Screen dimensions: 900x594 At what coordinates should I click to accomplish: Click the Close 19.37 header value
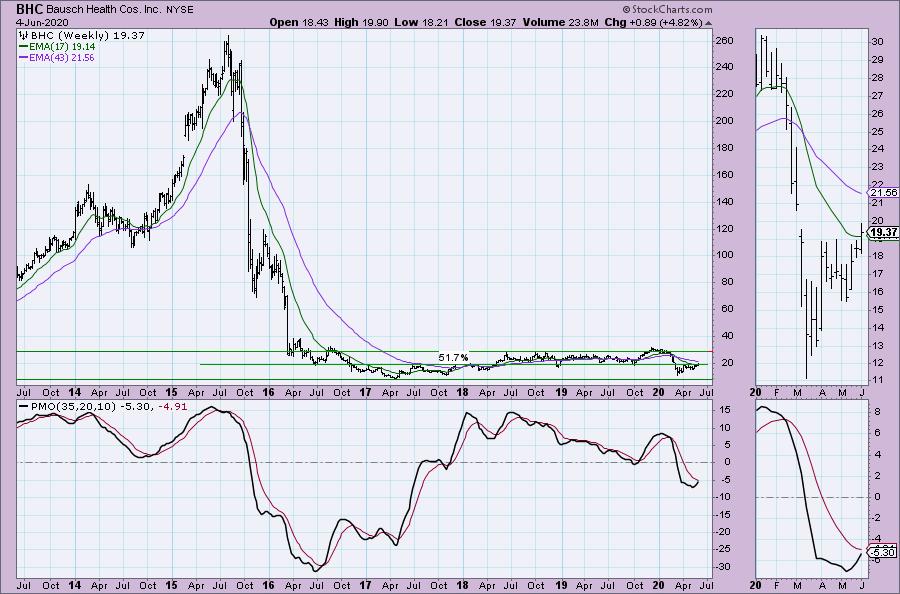pyautogui.click(x=486, y=22)
